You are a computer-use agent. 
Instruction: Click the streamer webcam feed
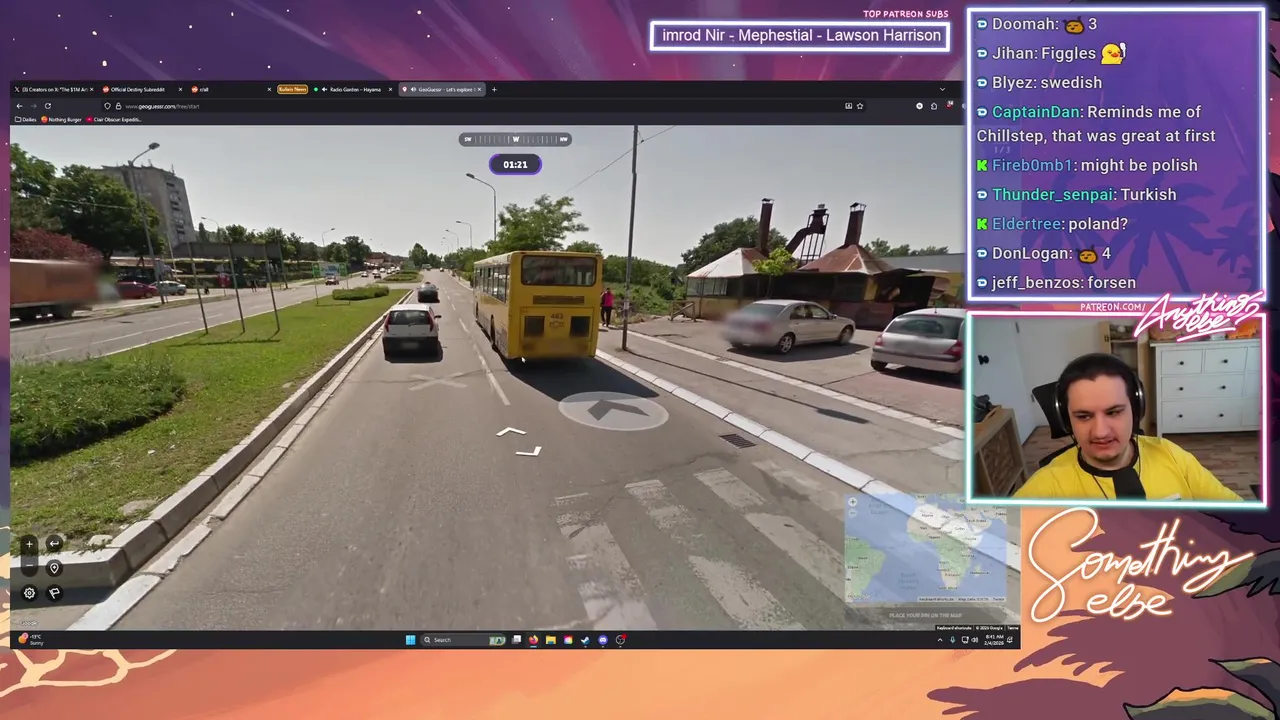[1115, 407]
